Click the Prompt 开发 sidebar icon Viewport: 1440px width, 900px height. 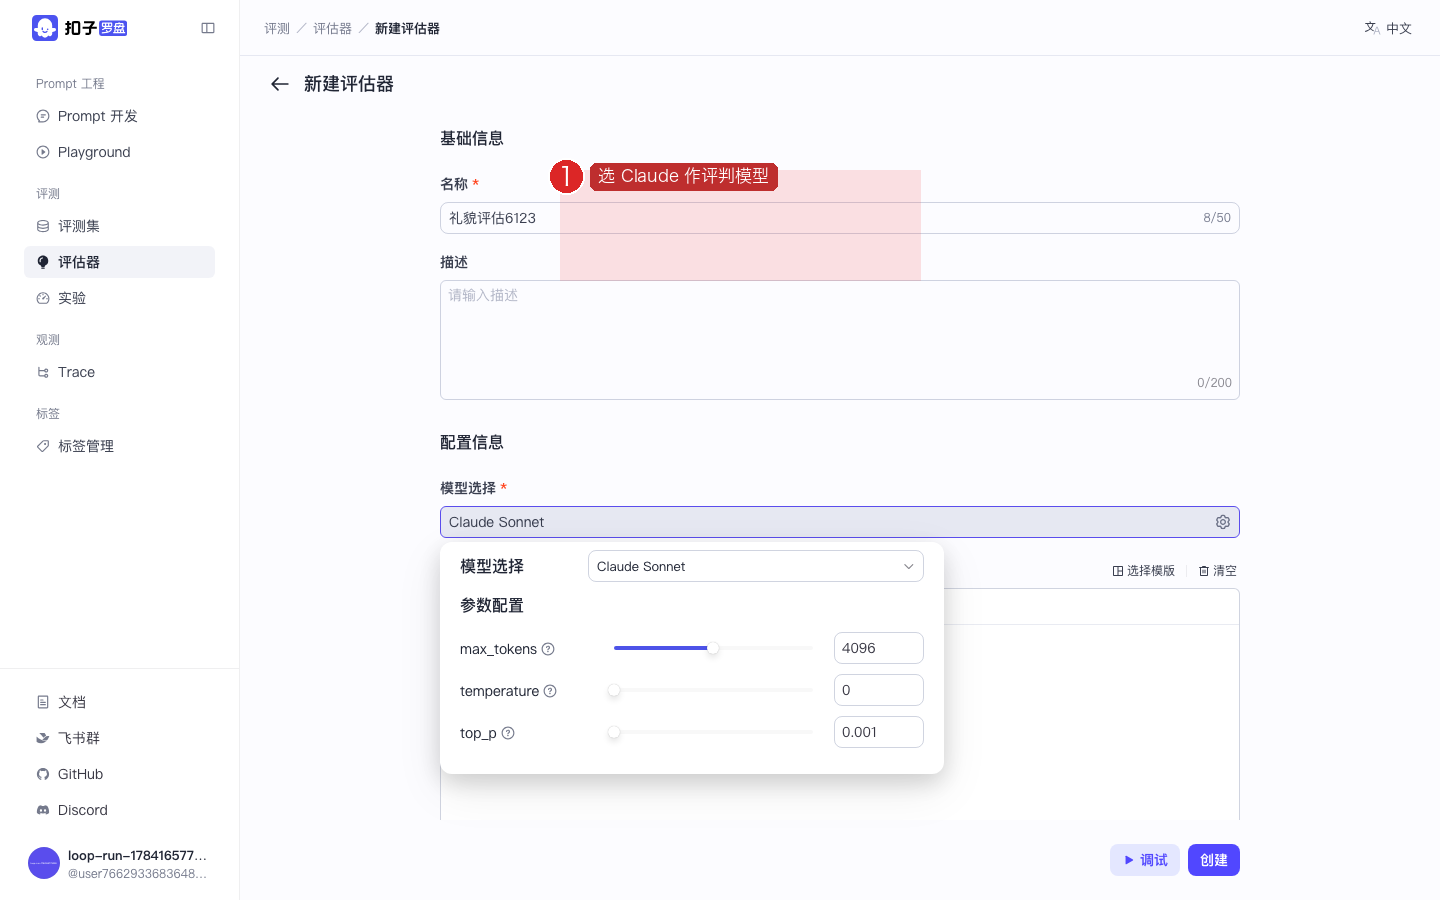click(x=43, y=116)
